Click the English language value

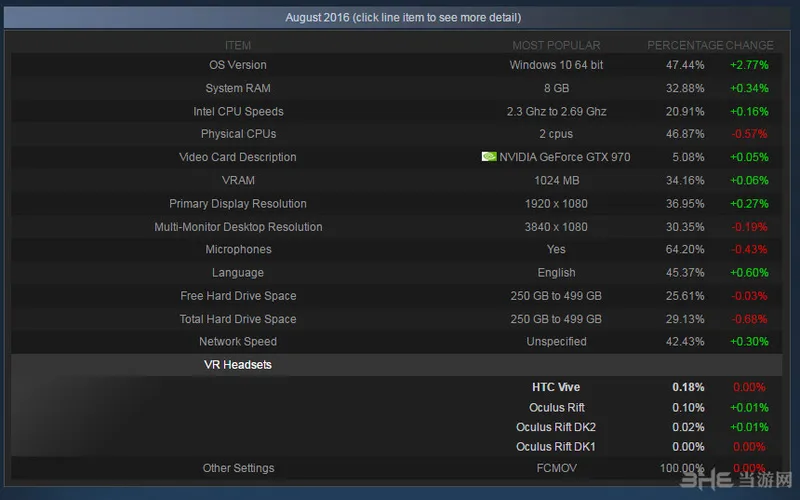[556, 272]
